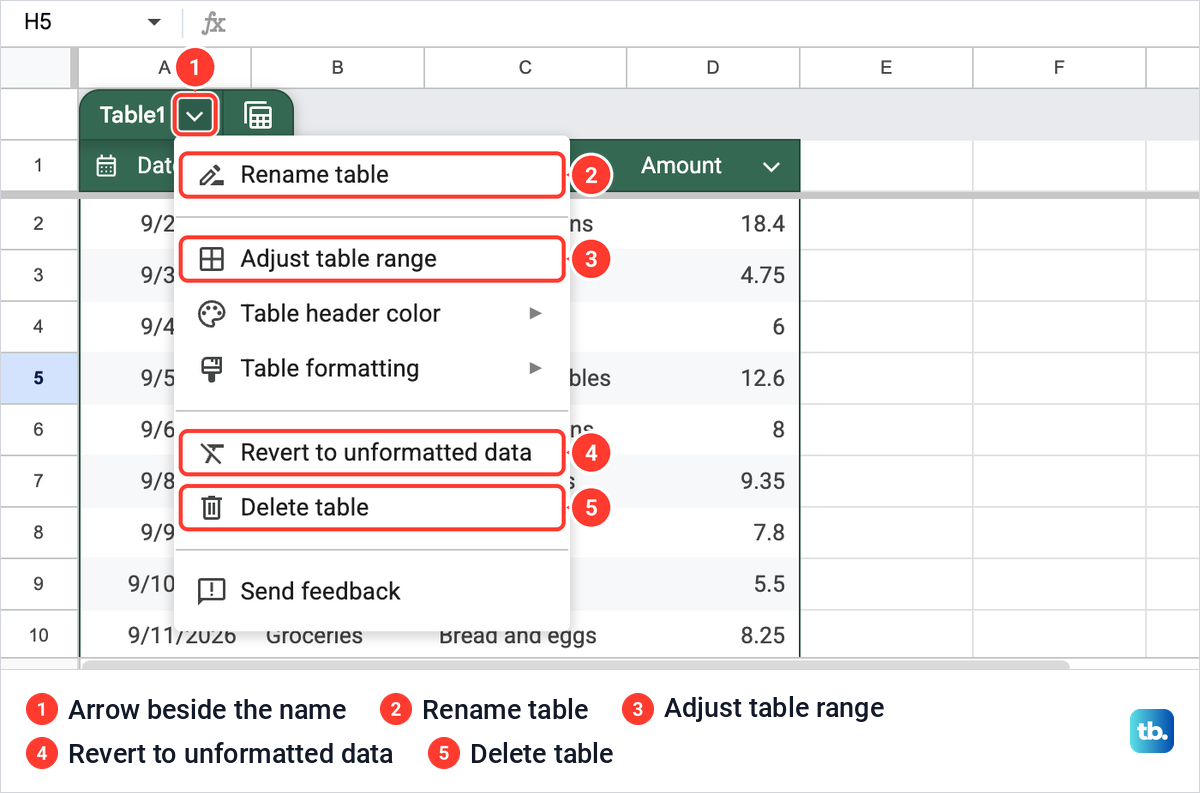This screenshot has width=1200, height=793.
Task: Click the calendar icon in the Date header
Action: pyautogui.click(x=106, y=166)
